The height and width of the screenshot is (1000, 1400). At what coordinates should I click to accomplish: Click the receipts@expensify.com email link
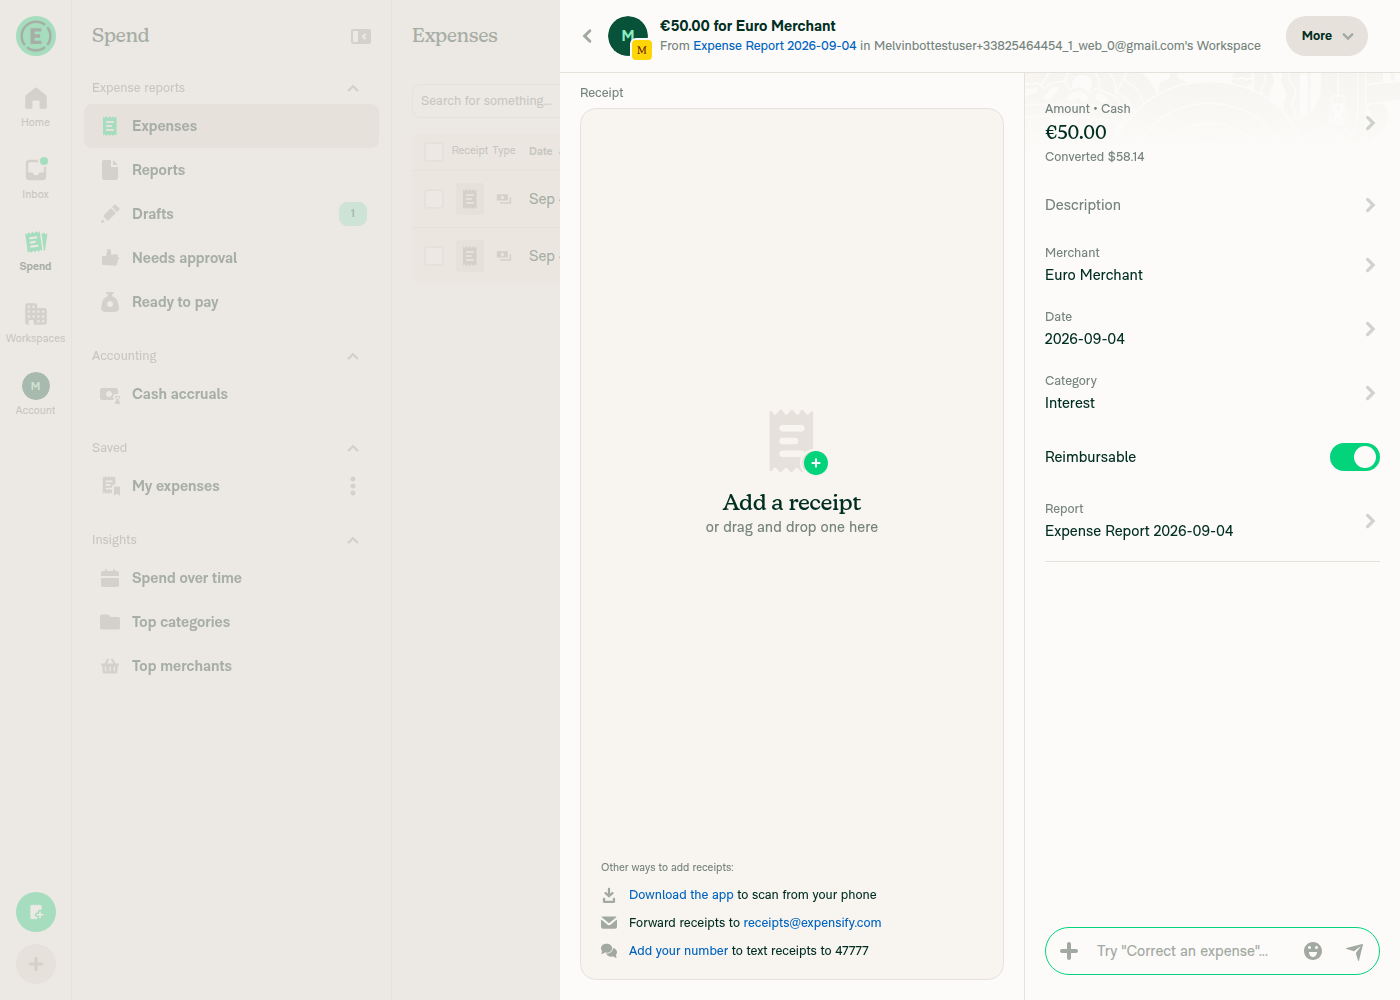(x=812, y=923)
